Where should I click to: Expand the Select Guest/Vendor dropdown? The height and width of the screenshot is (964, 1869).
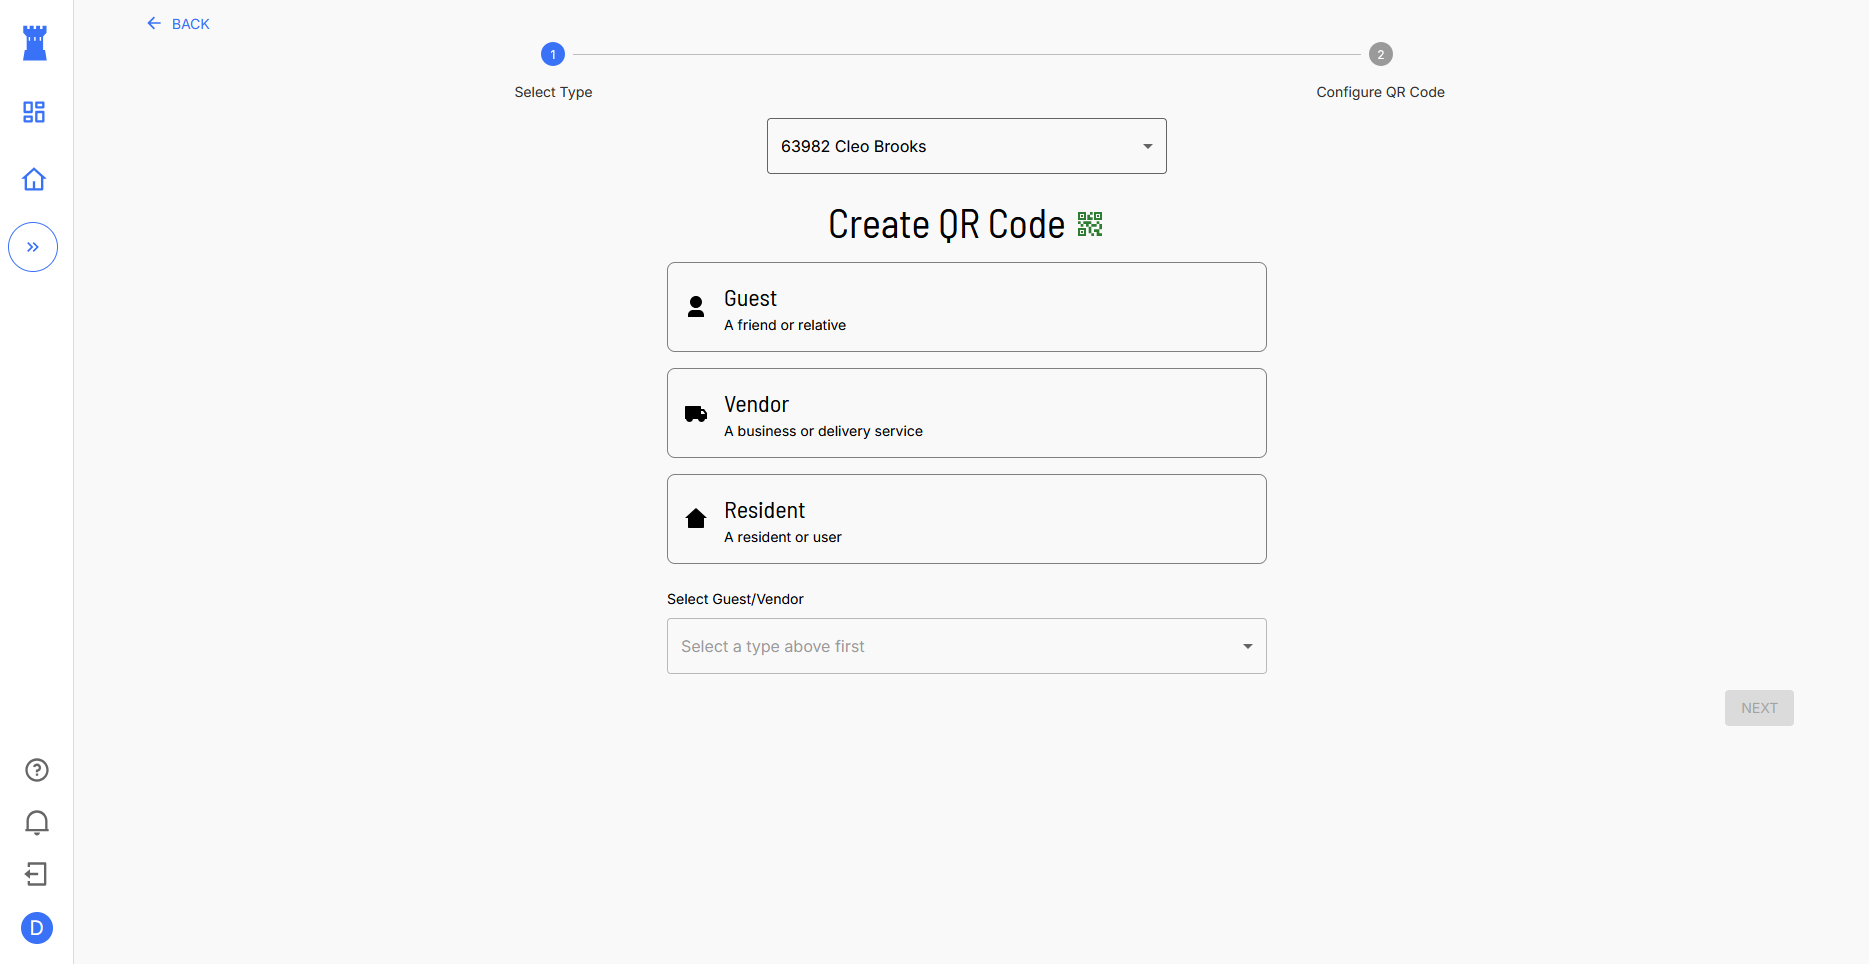point(966,646)
